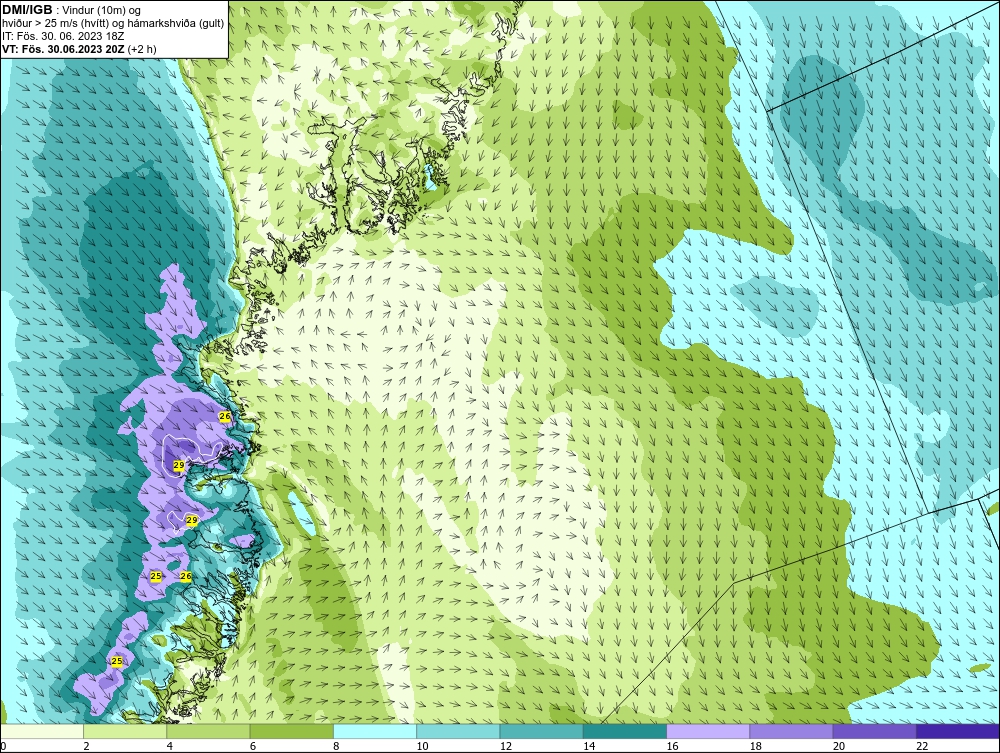Viewport: 1000px width, 753px height.
Task: Click the yellow '29' label in the smaller white contour
Action: 192,521
